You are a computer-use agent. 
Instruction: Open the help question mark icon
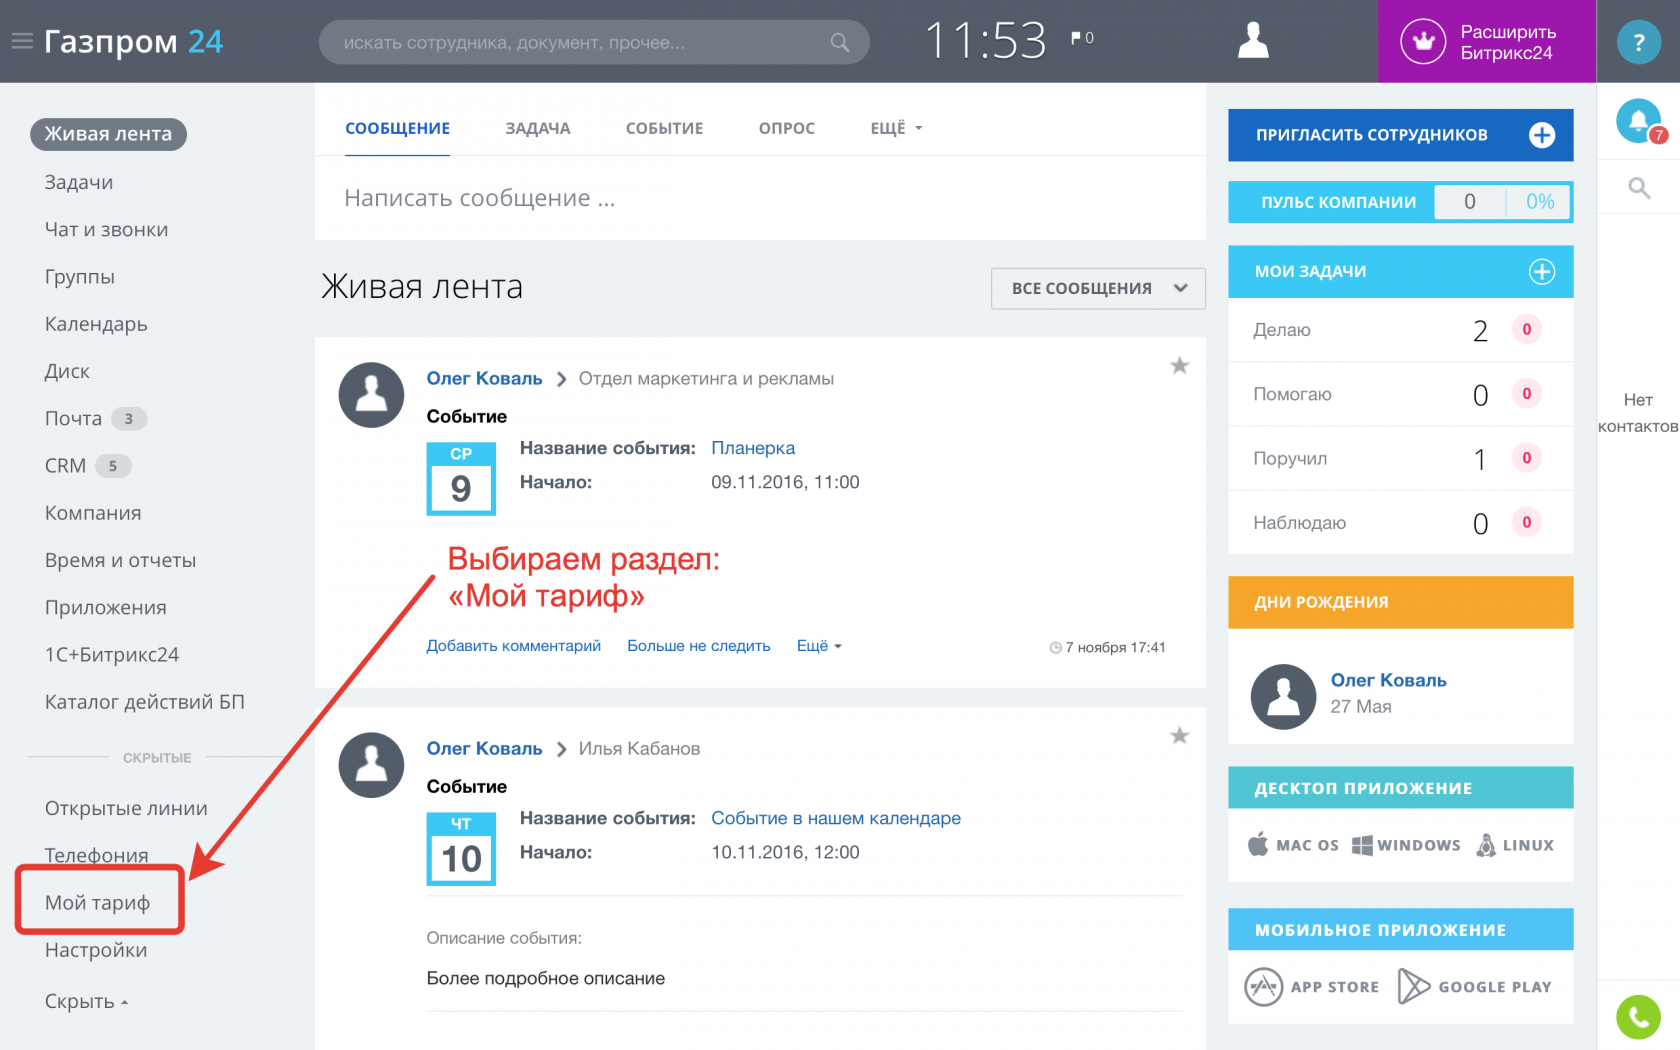point(1638,42)
